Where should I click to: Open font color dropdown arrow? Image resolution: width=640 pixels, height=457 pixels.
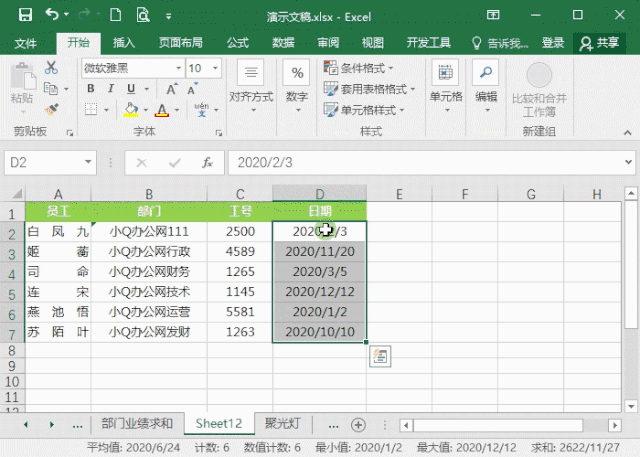(177, 110)
